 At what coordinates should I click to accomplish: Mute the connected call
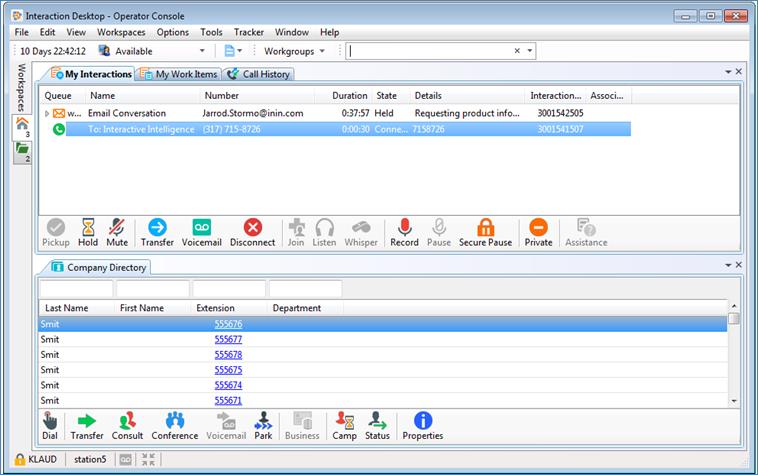pos(118,232)
